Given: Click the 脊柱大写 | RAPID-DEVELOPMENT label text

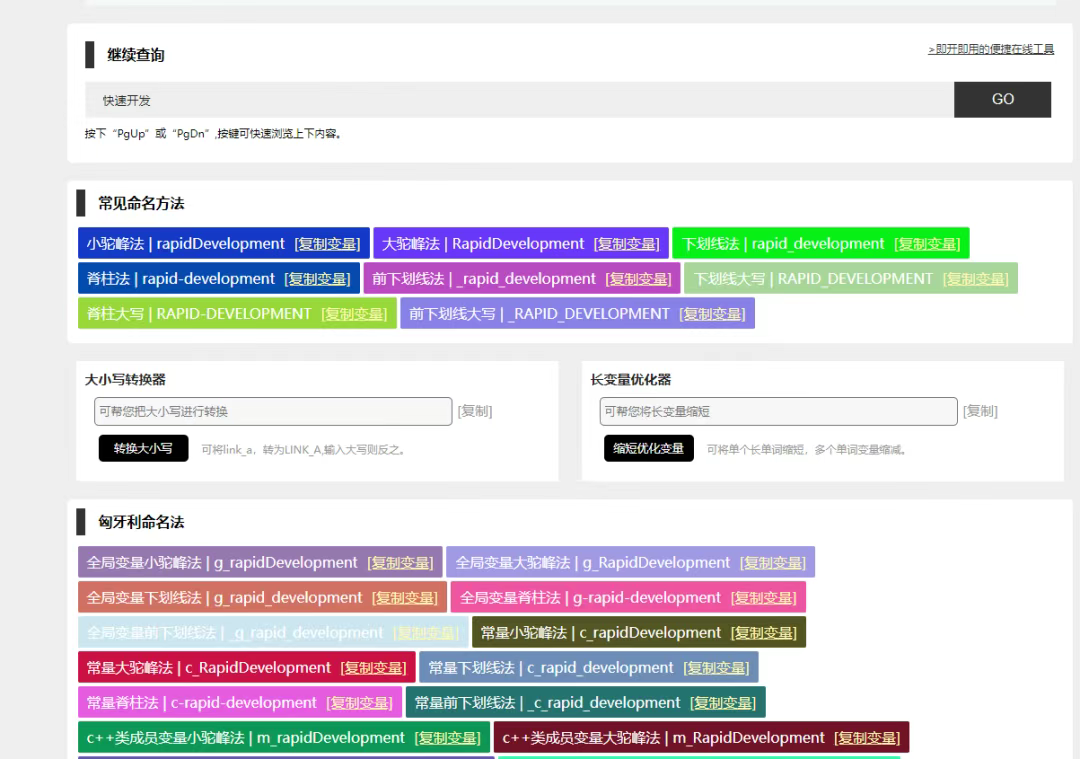Looking at the screenshot, I should (199, 314).
